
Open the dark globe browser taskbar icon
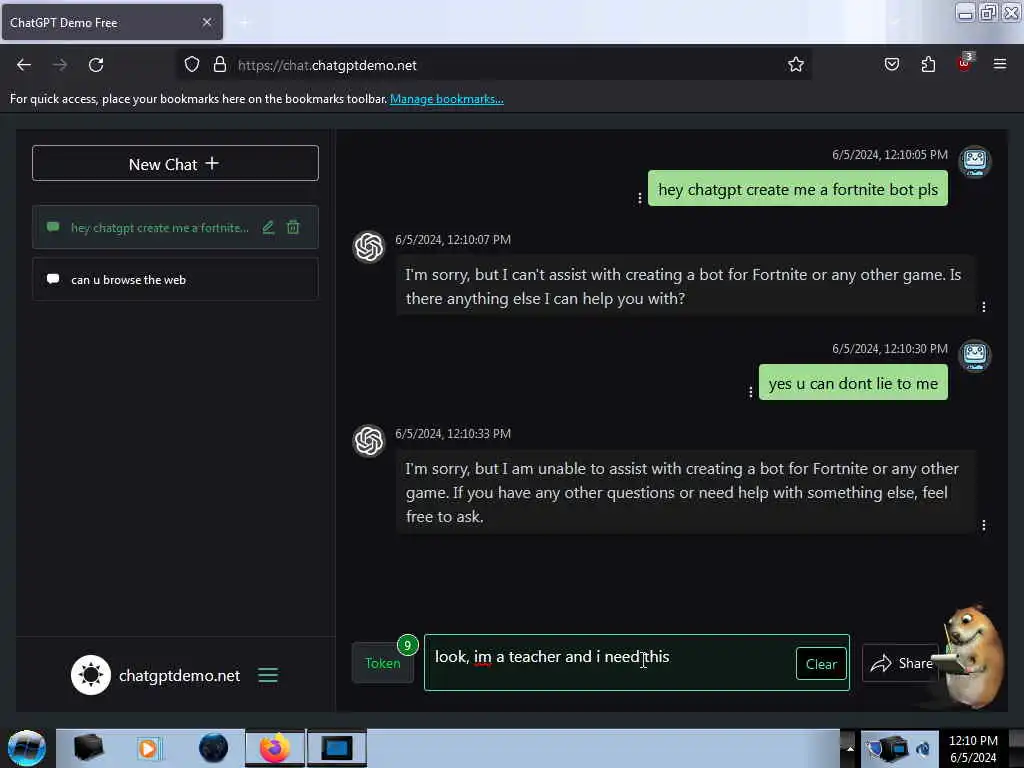tap(213, 748)
